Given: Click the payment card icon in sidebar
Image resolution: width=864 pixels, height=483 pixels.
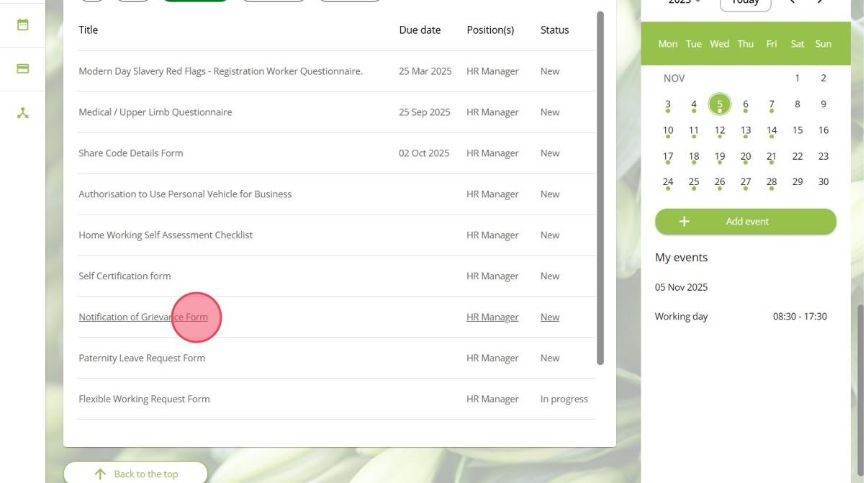Looking at the screenshot, I should click(22, 69).
